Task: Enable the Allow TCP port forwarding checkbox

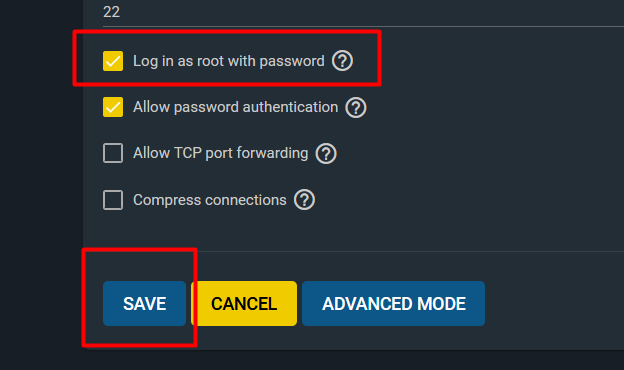Action: click(113, 153)
